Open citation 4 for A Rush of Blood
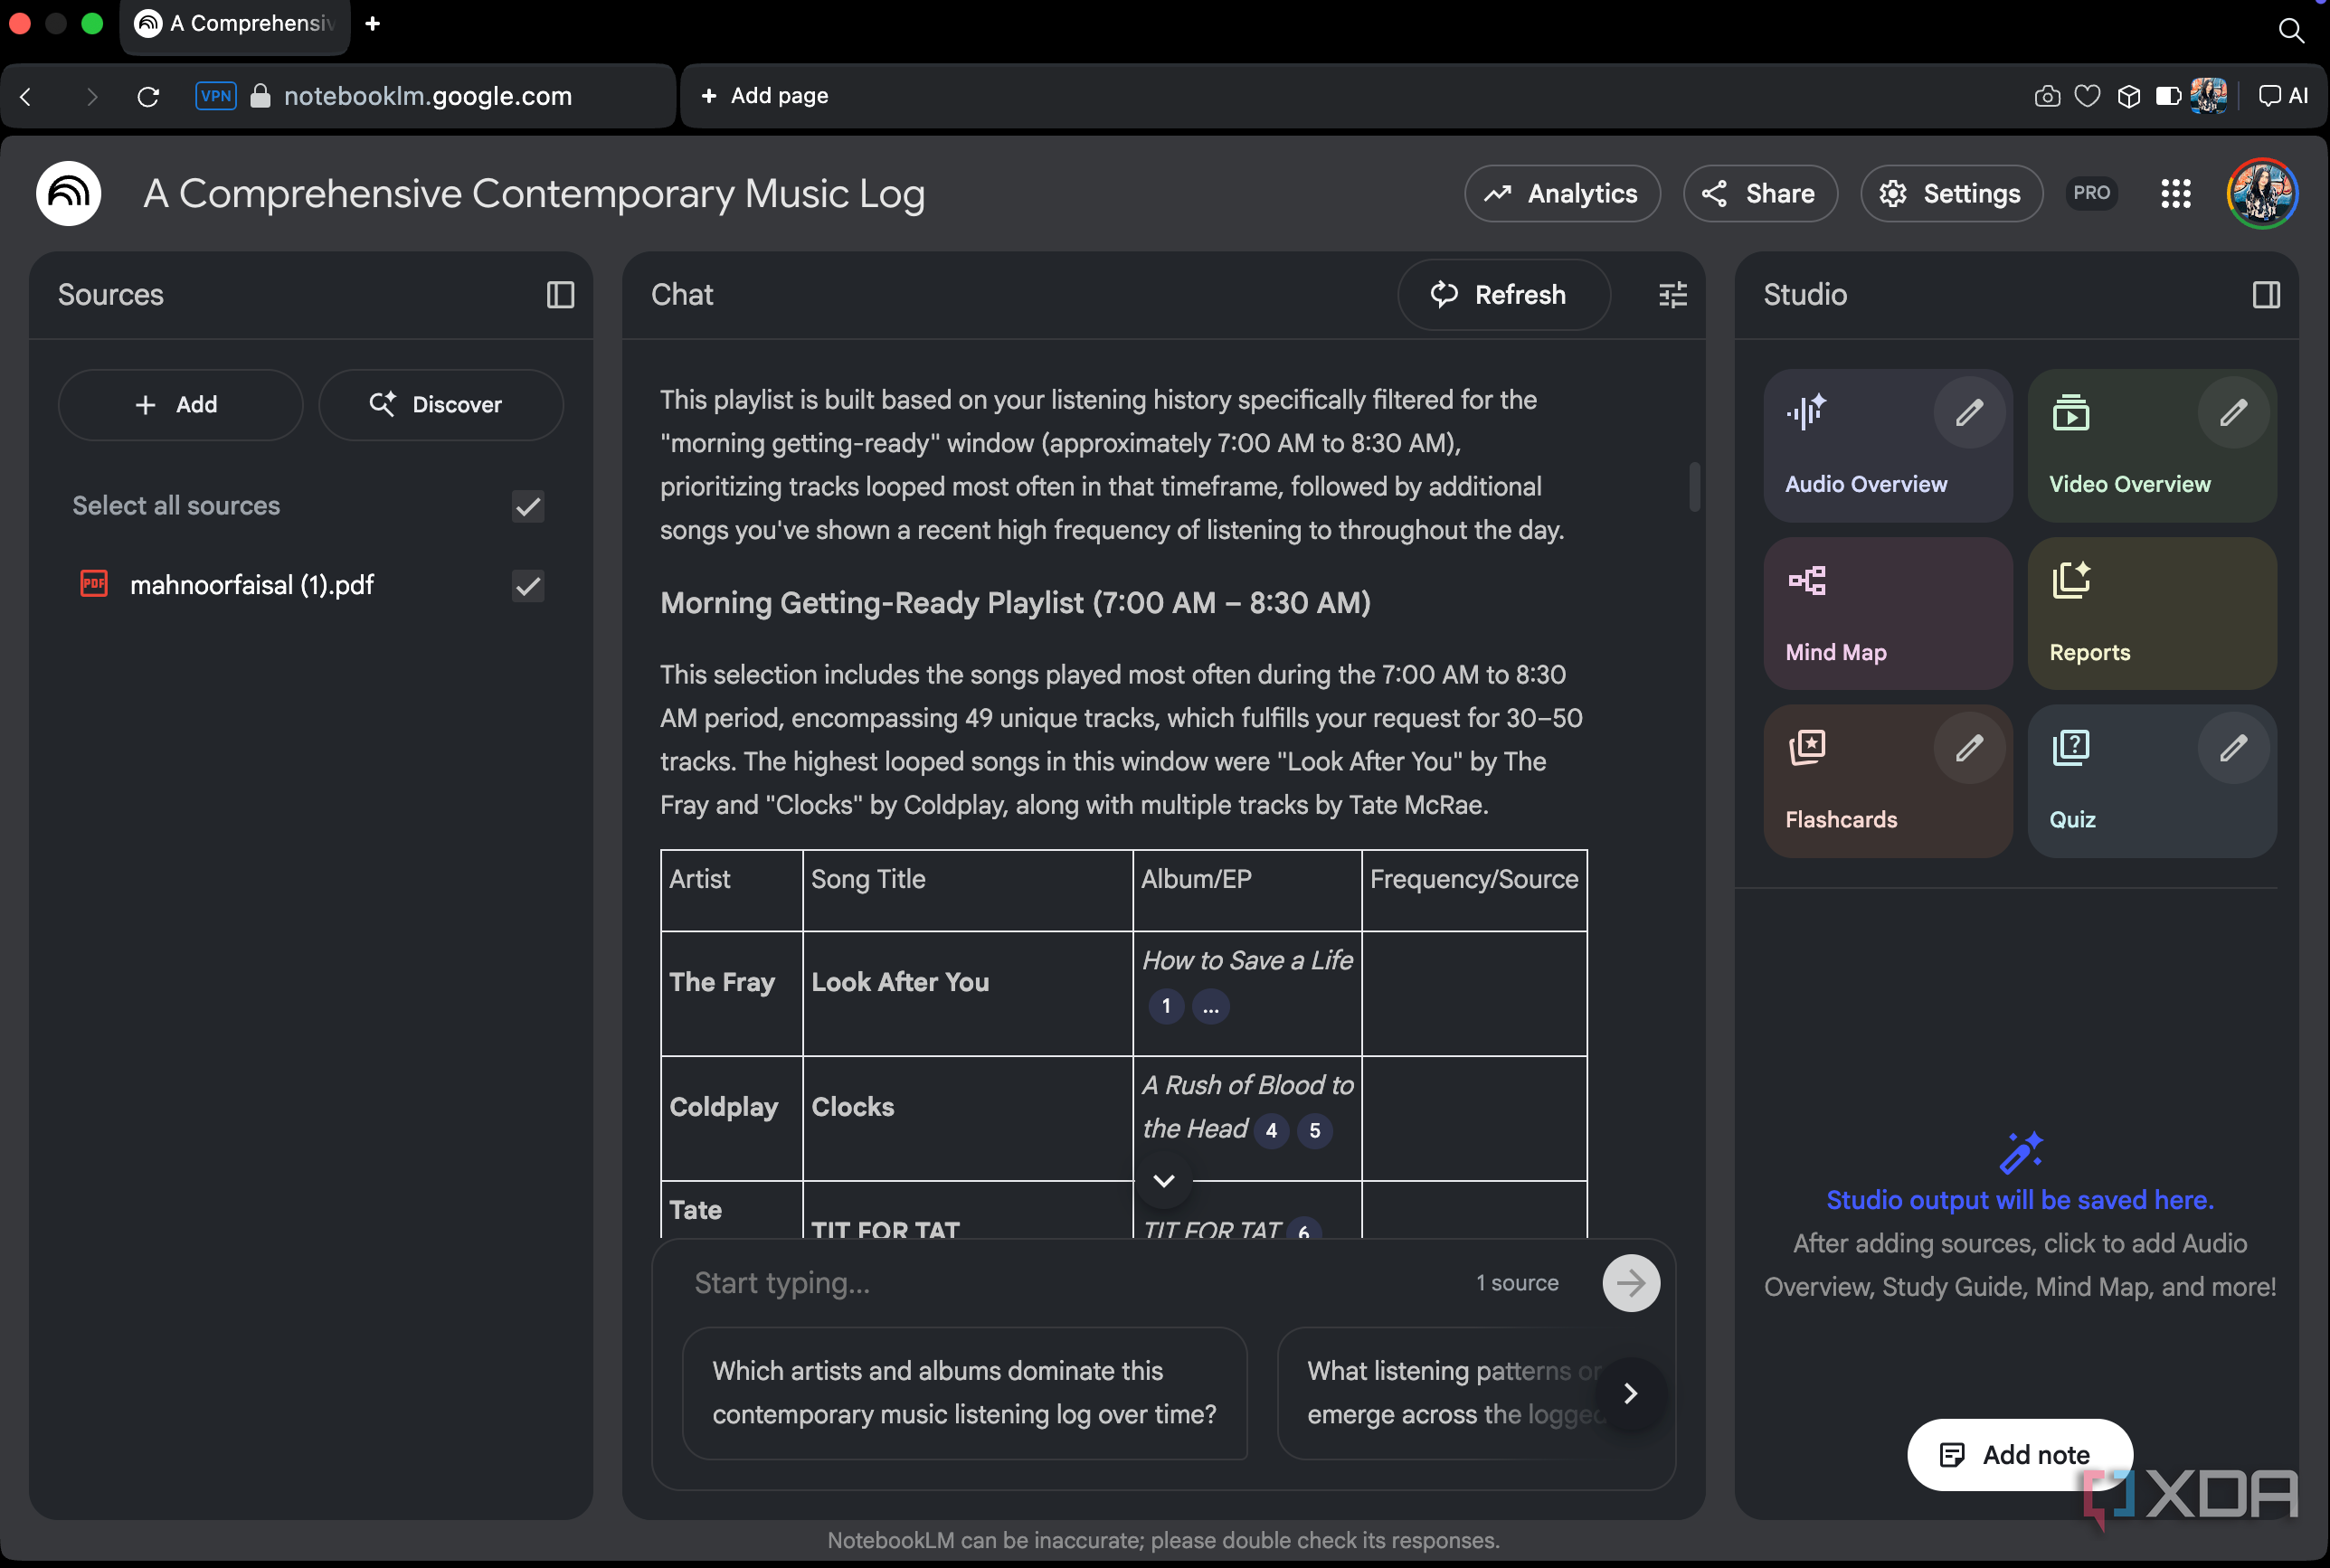This screenshot has height=1568, width=2330. [x=1271, y=1130]
